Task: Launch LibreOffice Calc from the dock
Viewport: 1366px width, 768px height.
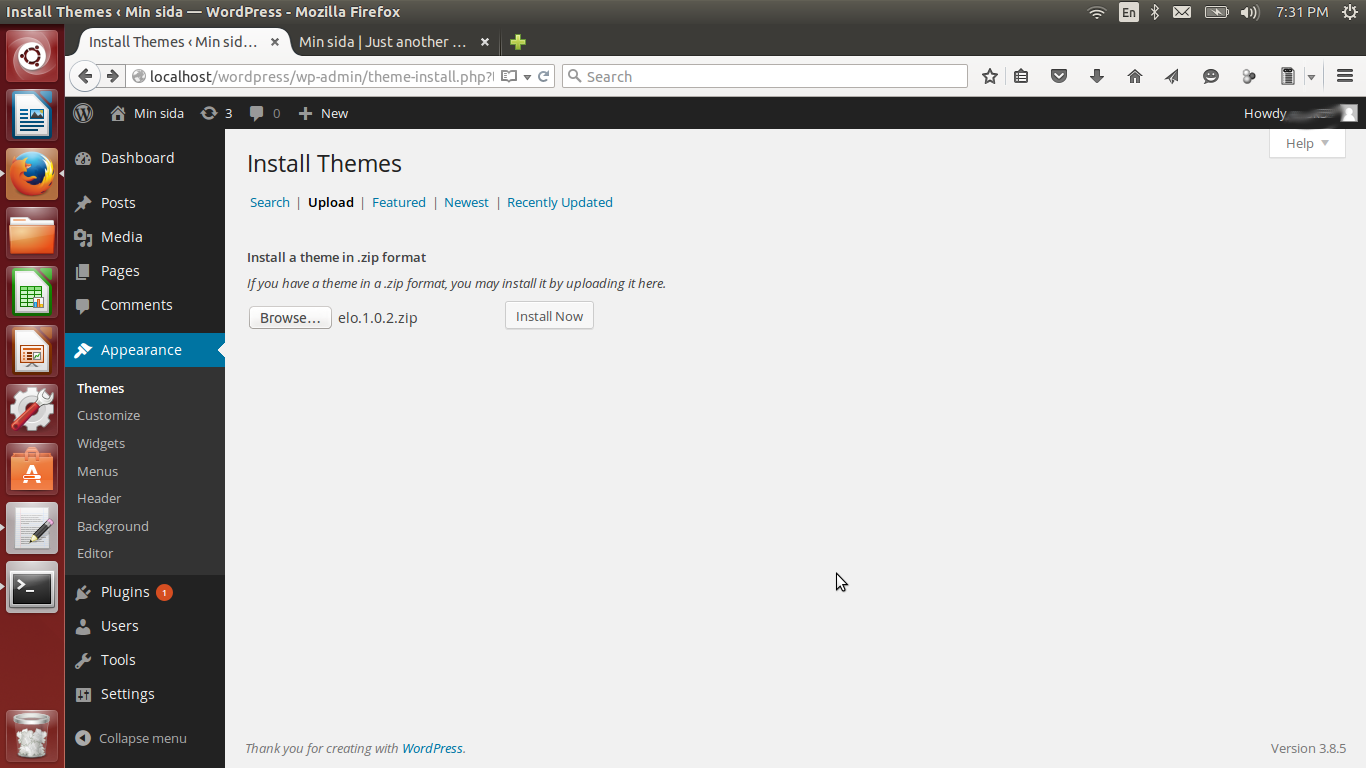Action: coord(32,292)
